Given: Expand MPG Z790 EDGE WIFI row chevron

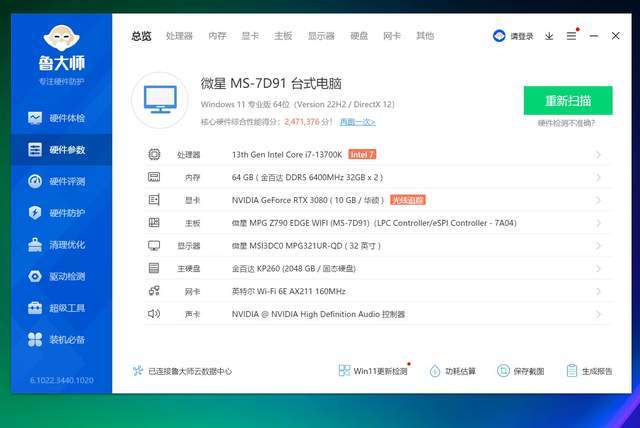Looking at the screenshot, I should 598,223.
